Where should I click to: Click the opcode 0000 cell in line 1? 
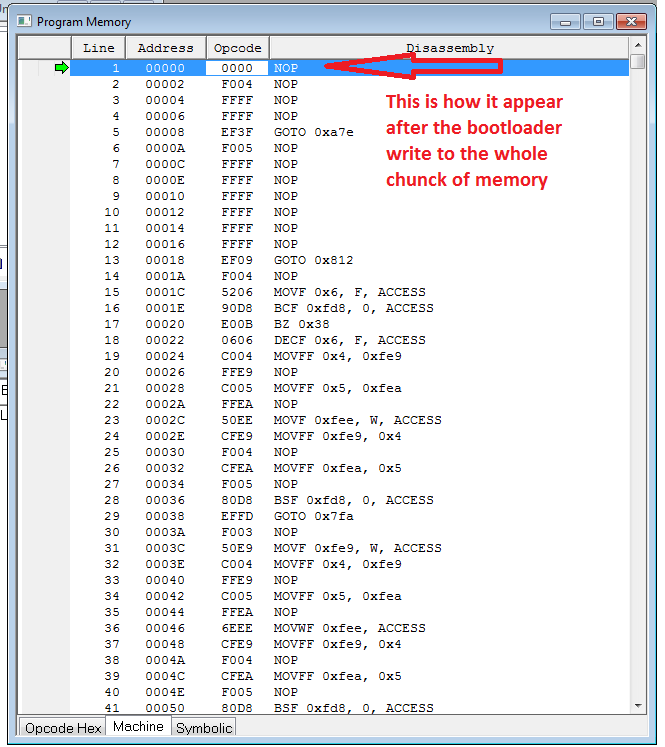237,68
